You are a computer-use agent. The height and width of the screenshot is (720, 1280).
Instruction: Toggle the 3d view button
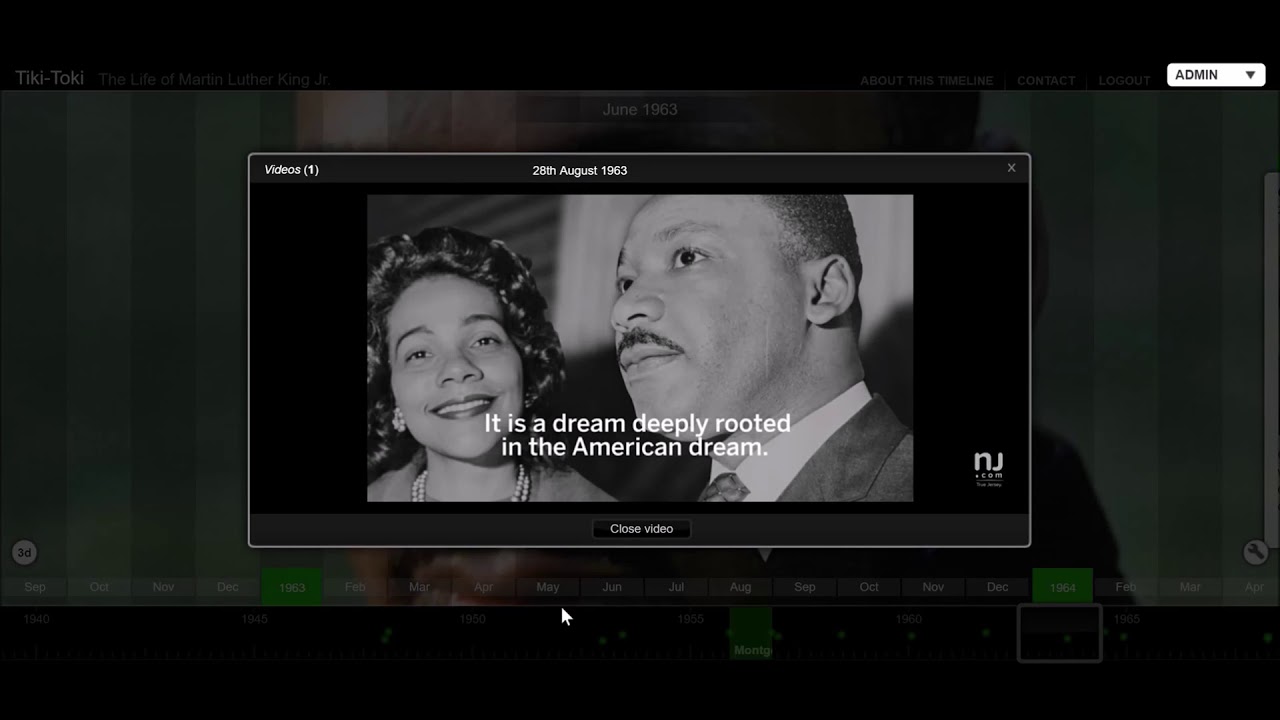24,552
